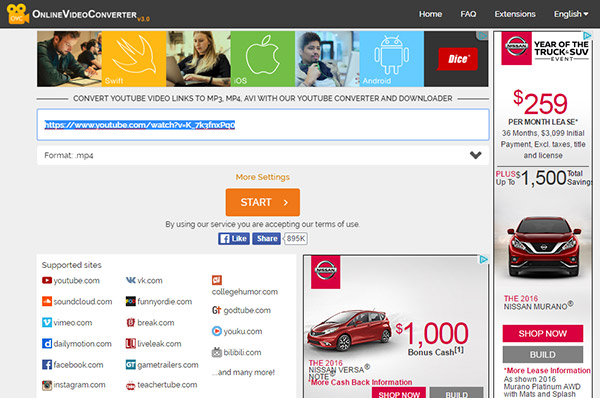Click the red Nissan Murano car image
The height and width of the screenshot is (398, 600).
[x=543, y=247]
